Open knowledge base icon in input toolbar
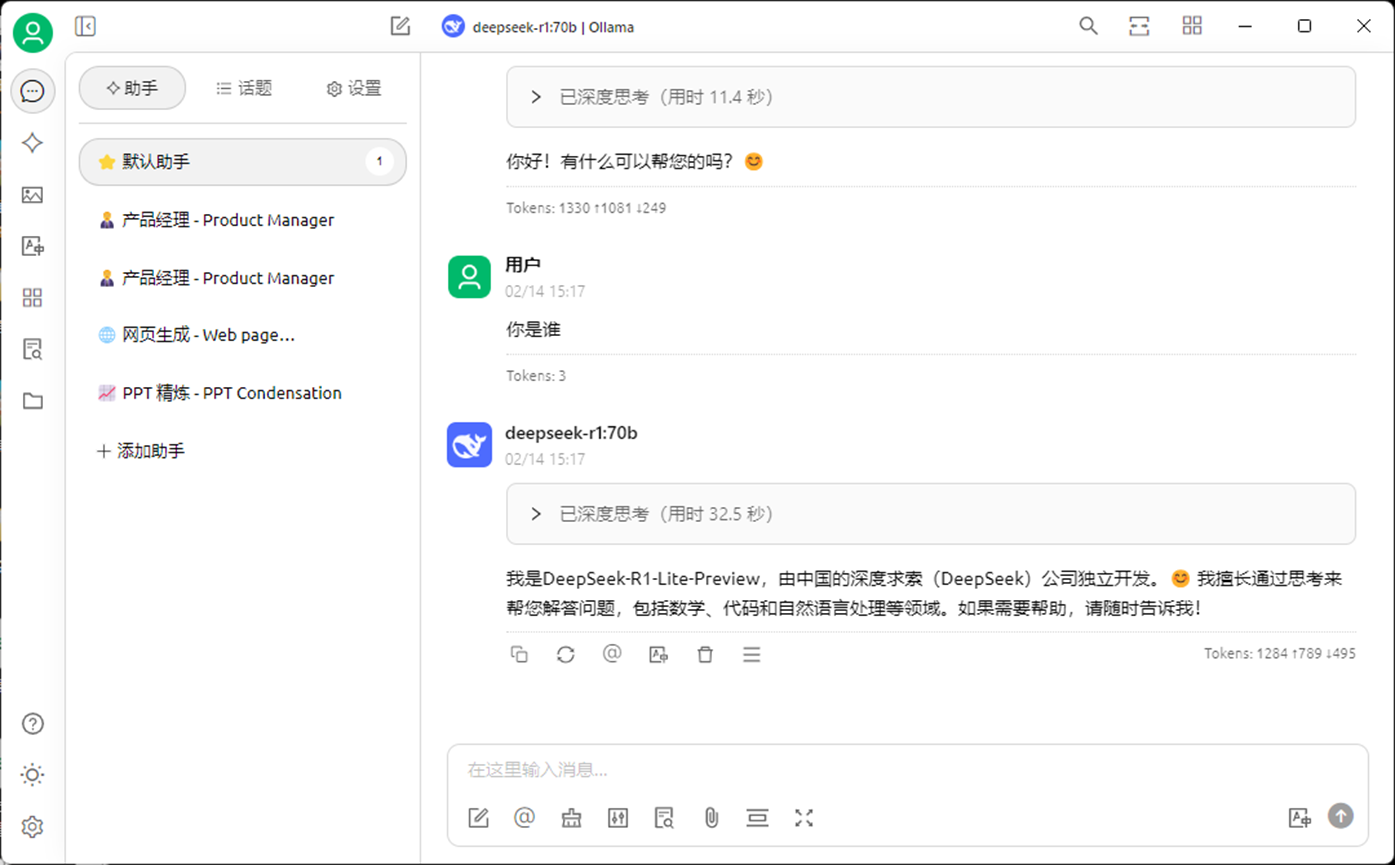Image resolution: width=1395 pixels, height=865 pixels. [x=664, y=818]
